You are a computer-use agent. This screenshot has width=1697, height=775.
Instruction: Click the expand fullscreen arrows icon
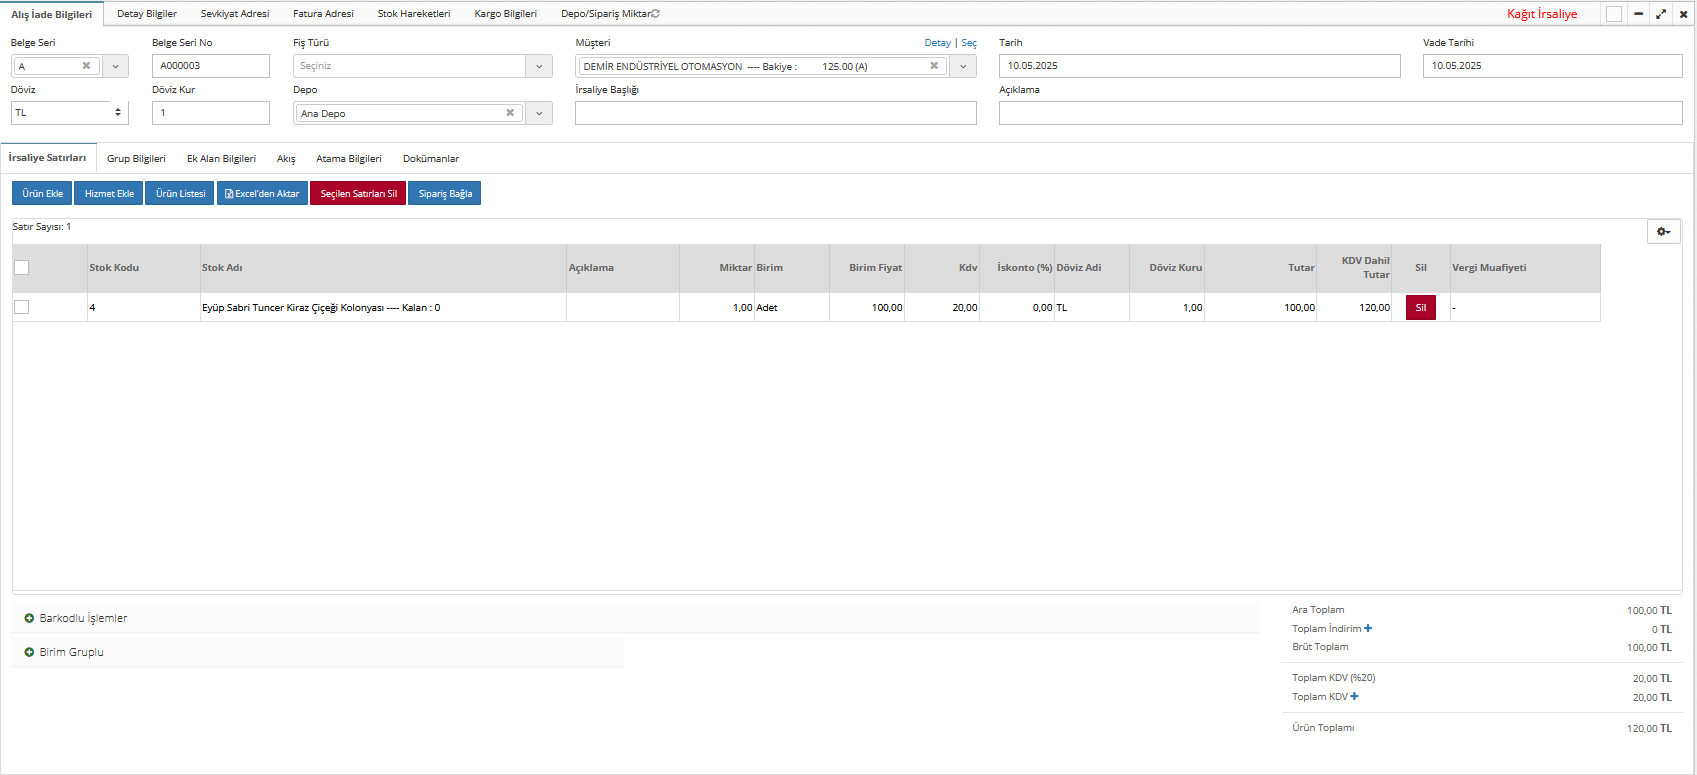[x=1661, y=14]
